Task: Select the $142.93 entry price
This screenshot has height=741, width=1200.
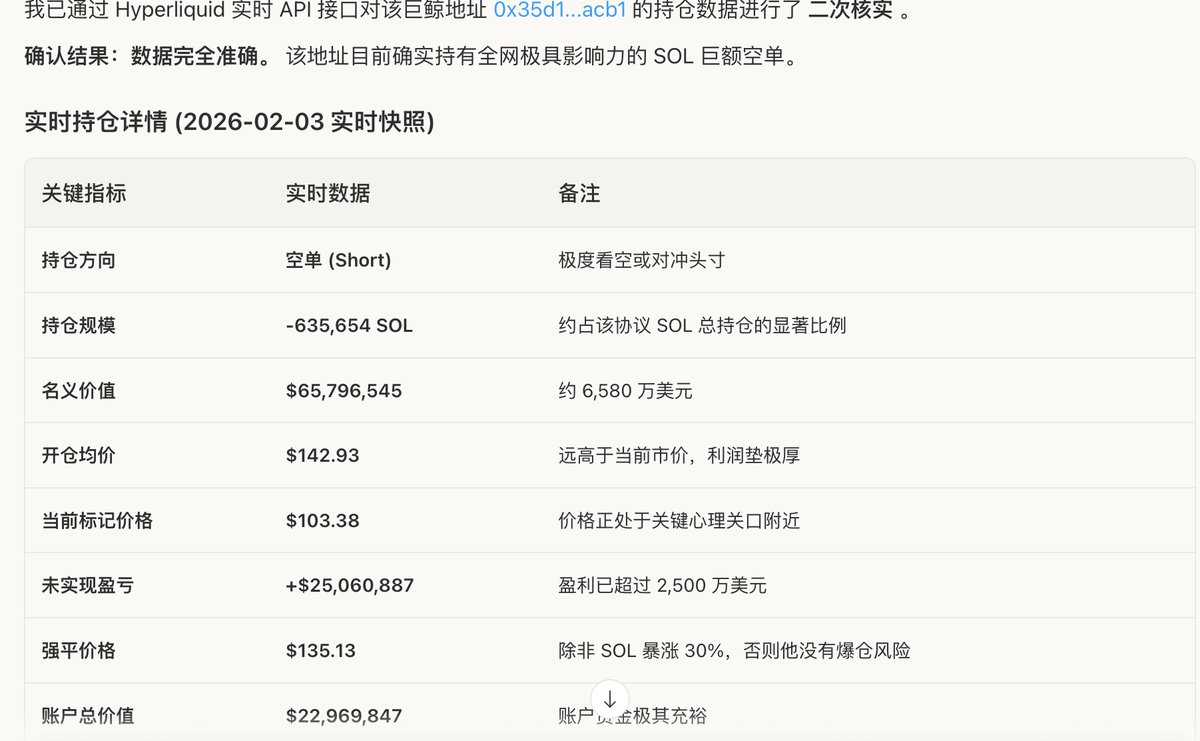Action: [x=322, y=455]
